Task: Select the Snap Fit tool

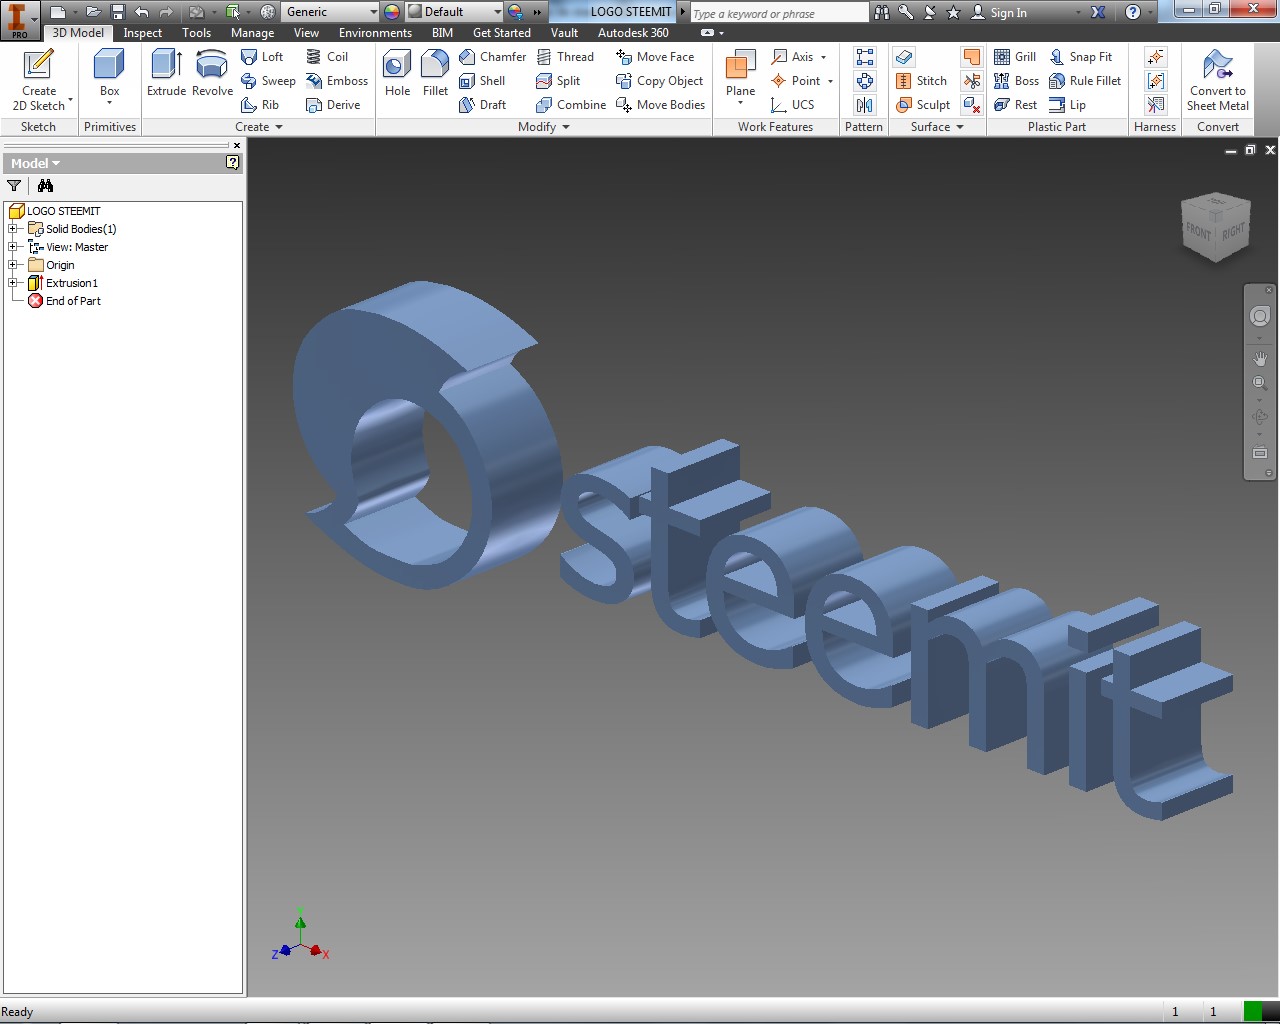Action: (x=1080, y=57)
